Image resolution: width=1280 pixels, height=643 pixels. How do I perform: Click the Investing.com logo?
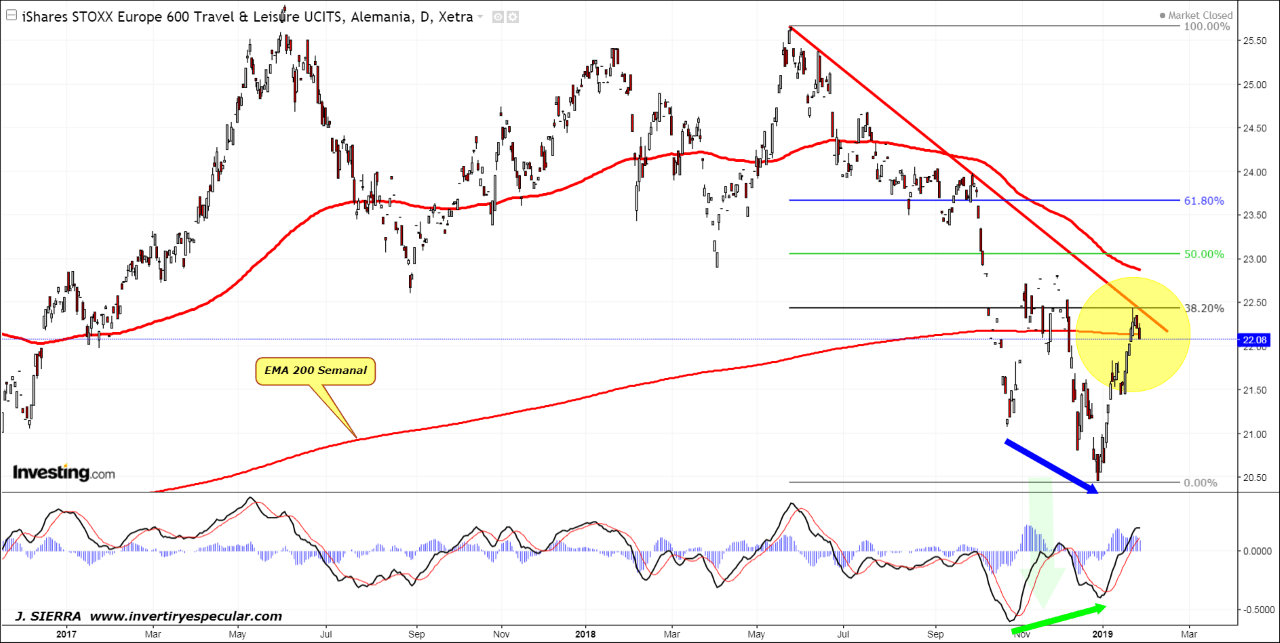click(63, 473)
